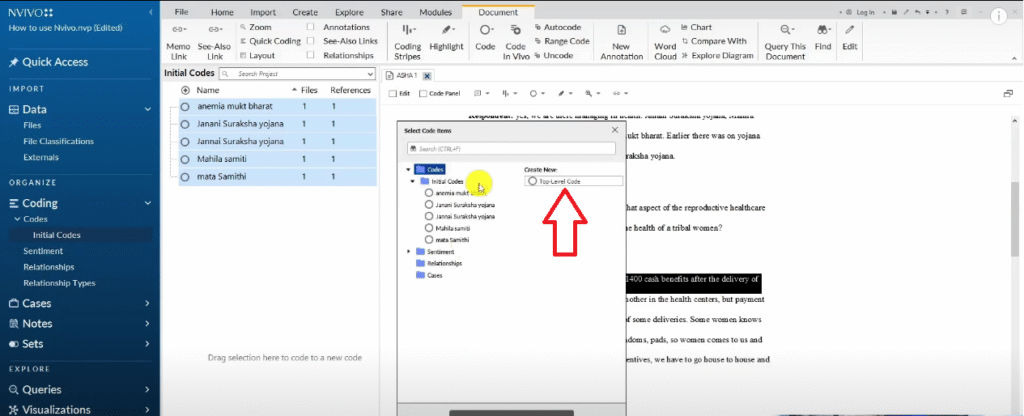Switch to the Home ribbon tab
Screen dimensions: 1024x416
tap(222, 12)
